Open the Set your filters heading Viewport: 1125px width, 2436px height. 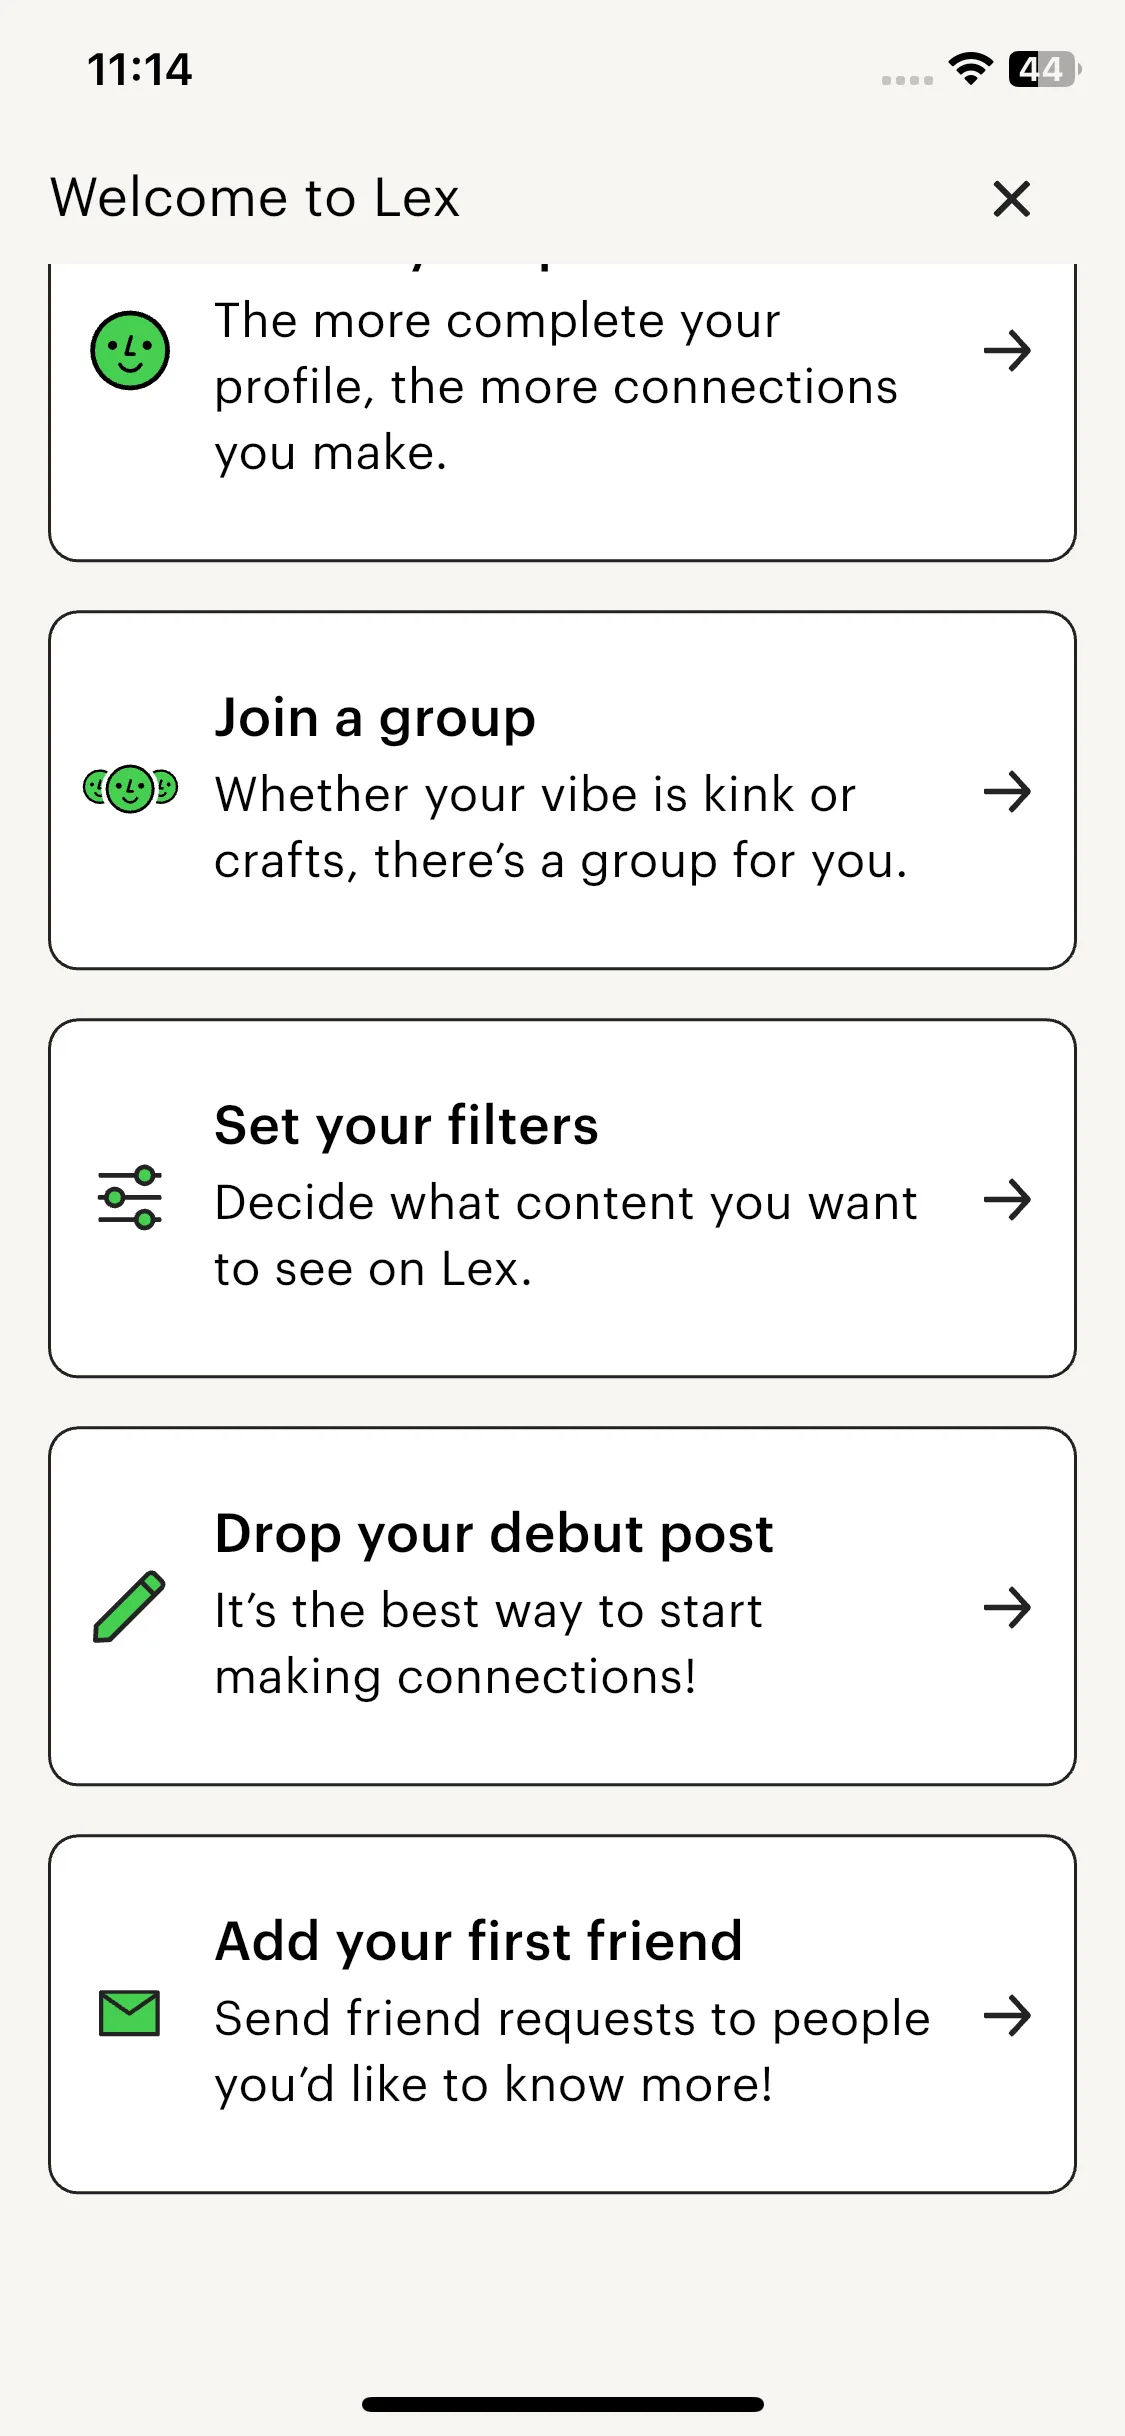pyautogui.click(x=406, y=1126)
